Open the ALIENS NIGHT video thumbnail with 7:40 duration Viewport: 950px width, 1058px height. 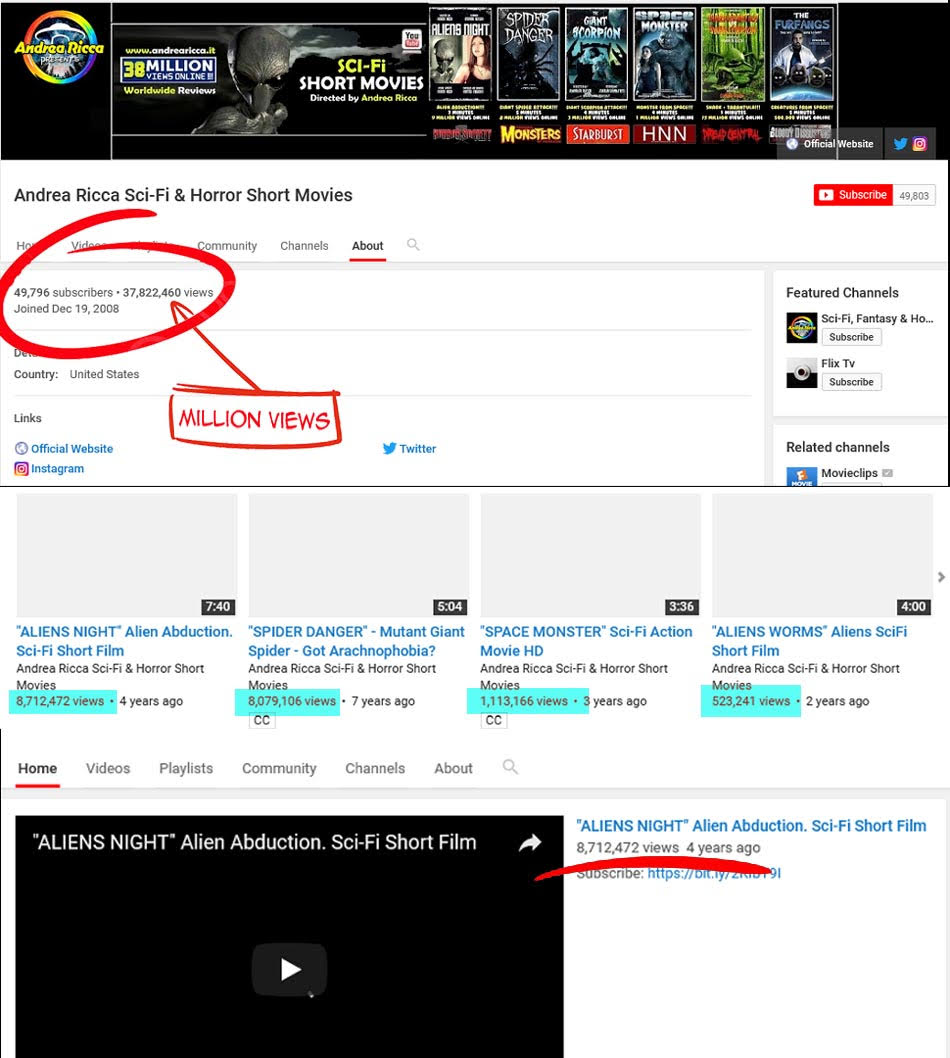(127, 555)
